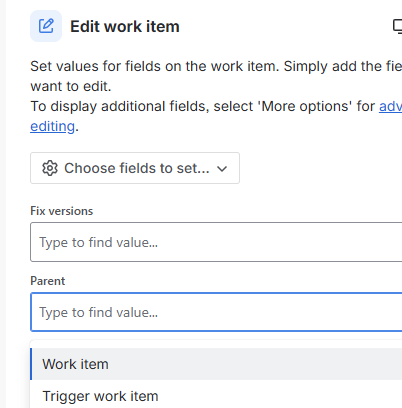Focus the Fix versions value field
Viewport: 402px width, 408px height.
pos(216,242)
